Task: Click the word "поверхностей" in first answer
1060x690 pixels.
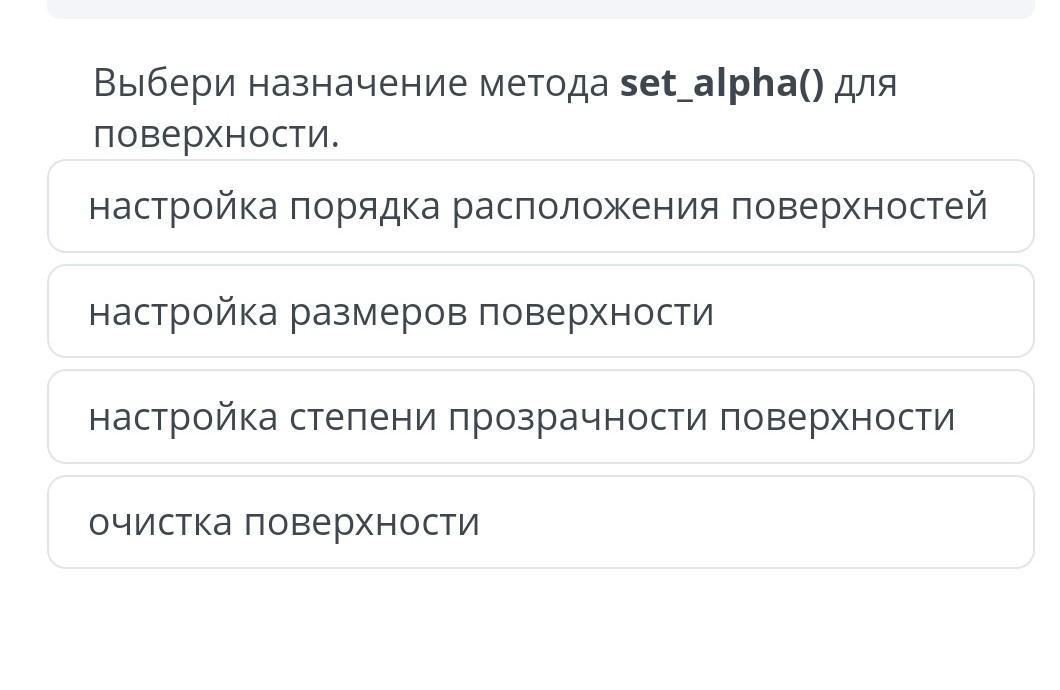Action: [x=859, y=207]
